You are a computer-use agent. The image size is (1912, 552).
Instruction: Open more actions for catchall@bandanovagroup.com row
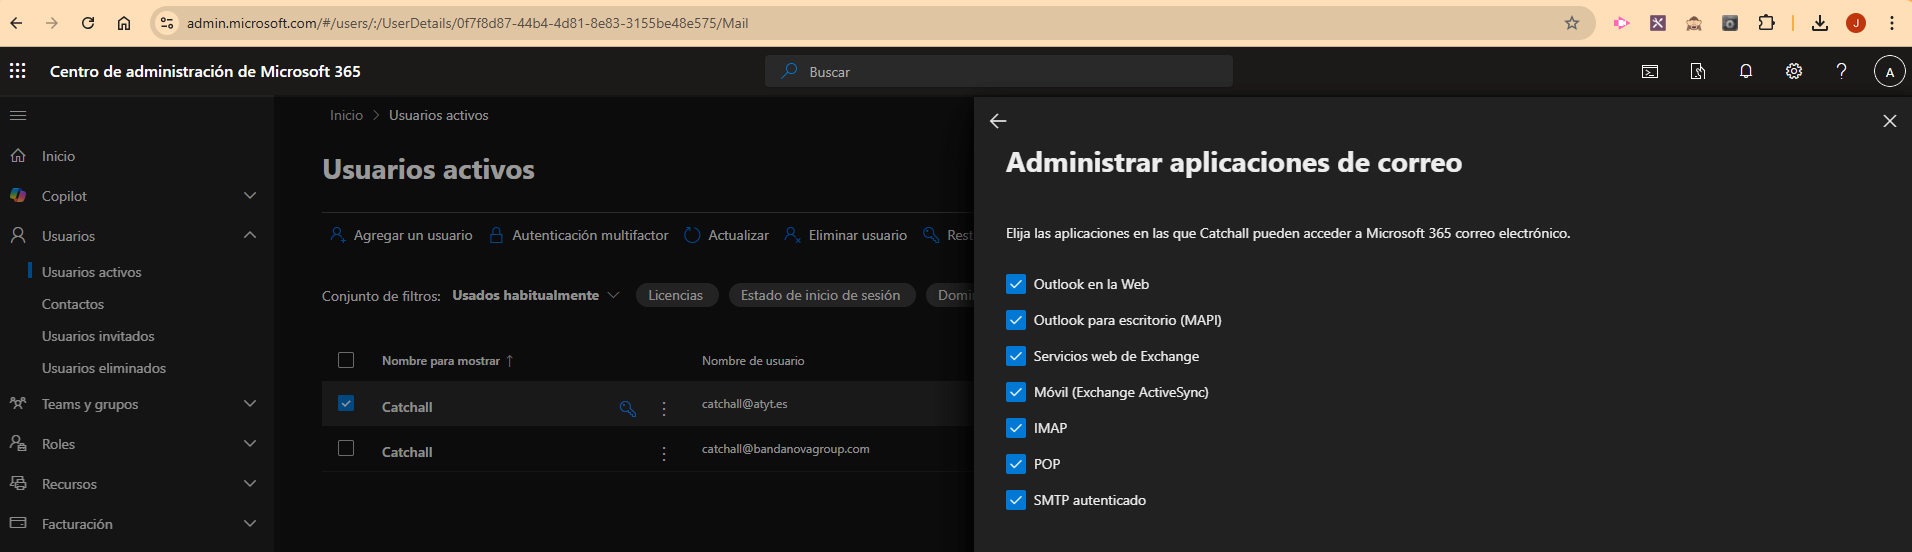664,453
